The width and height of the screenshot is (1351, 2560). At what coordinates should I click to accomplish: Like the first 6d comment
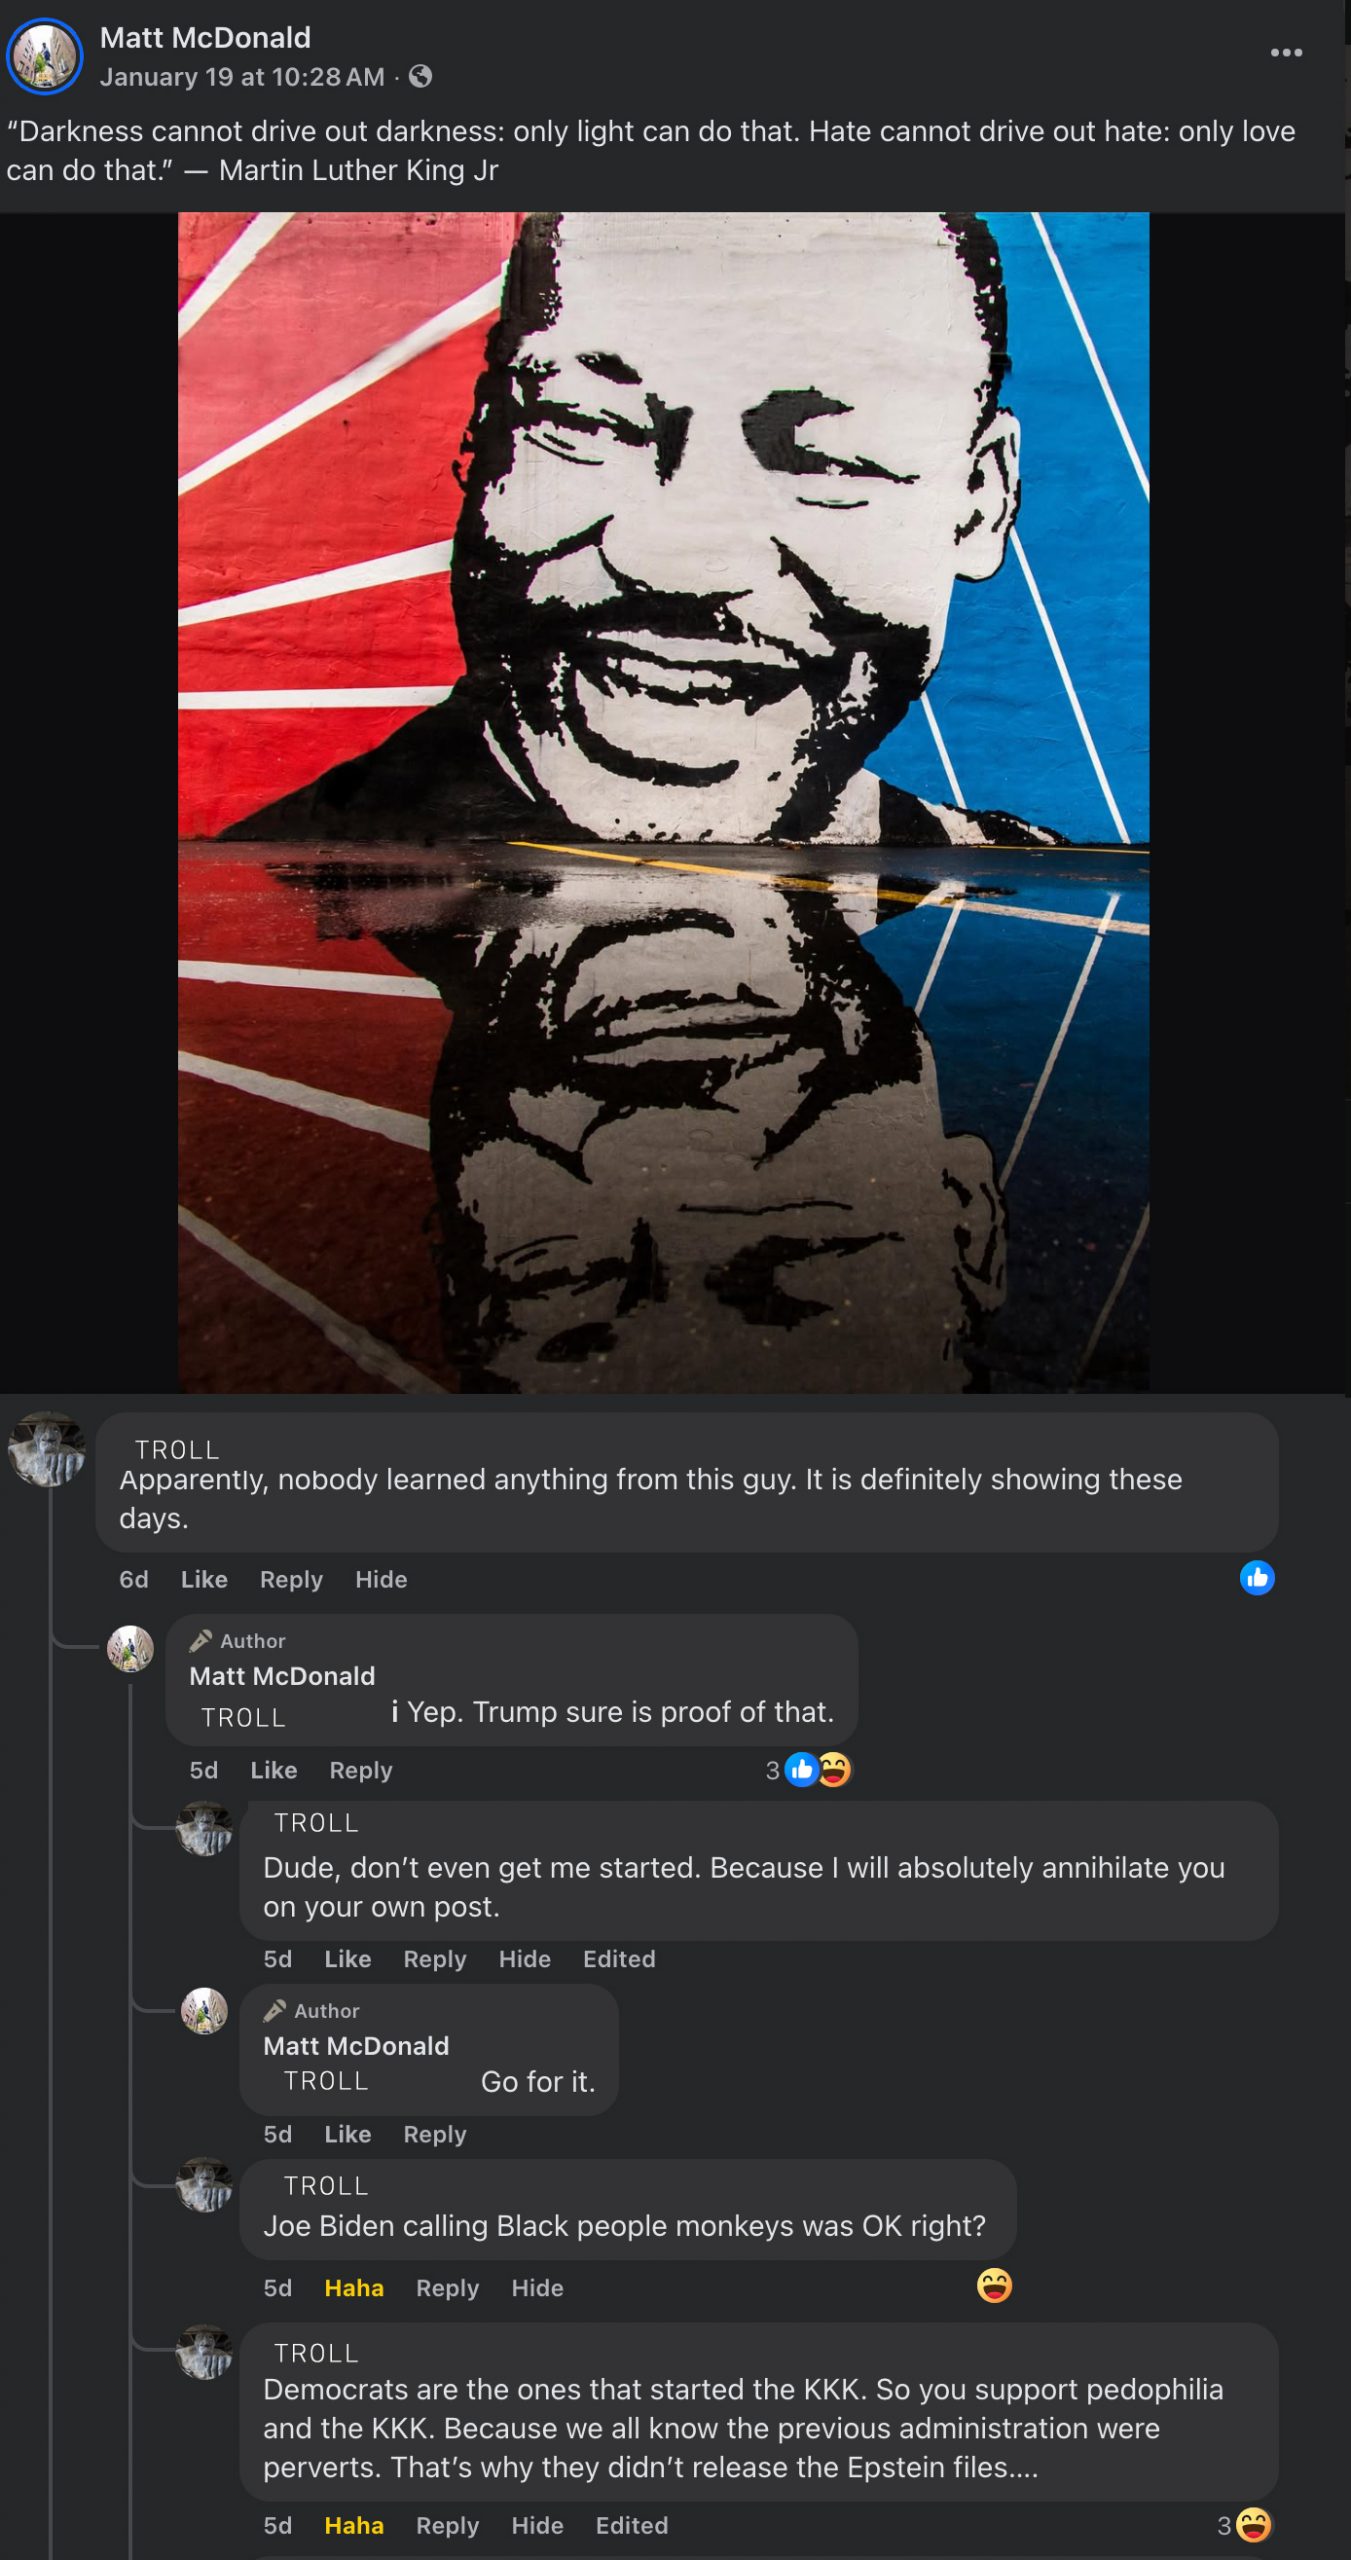coord(204,1579)
